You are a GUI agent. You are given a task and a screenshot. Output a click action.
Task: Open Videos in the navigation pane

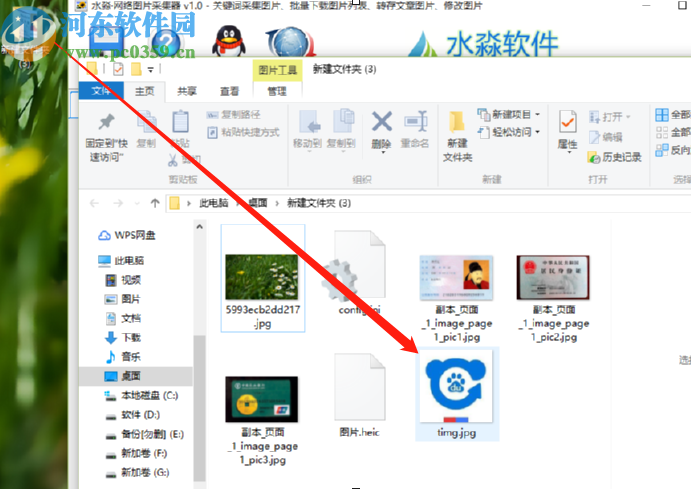(x=123, y=280)
